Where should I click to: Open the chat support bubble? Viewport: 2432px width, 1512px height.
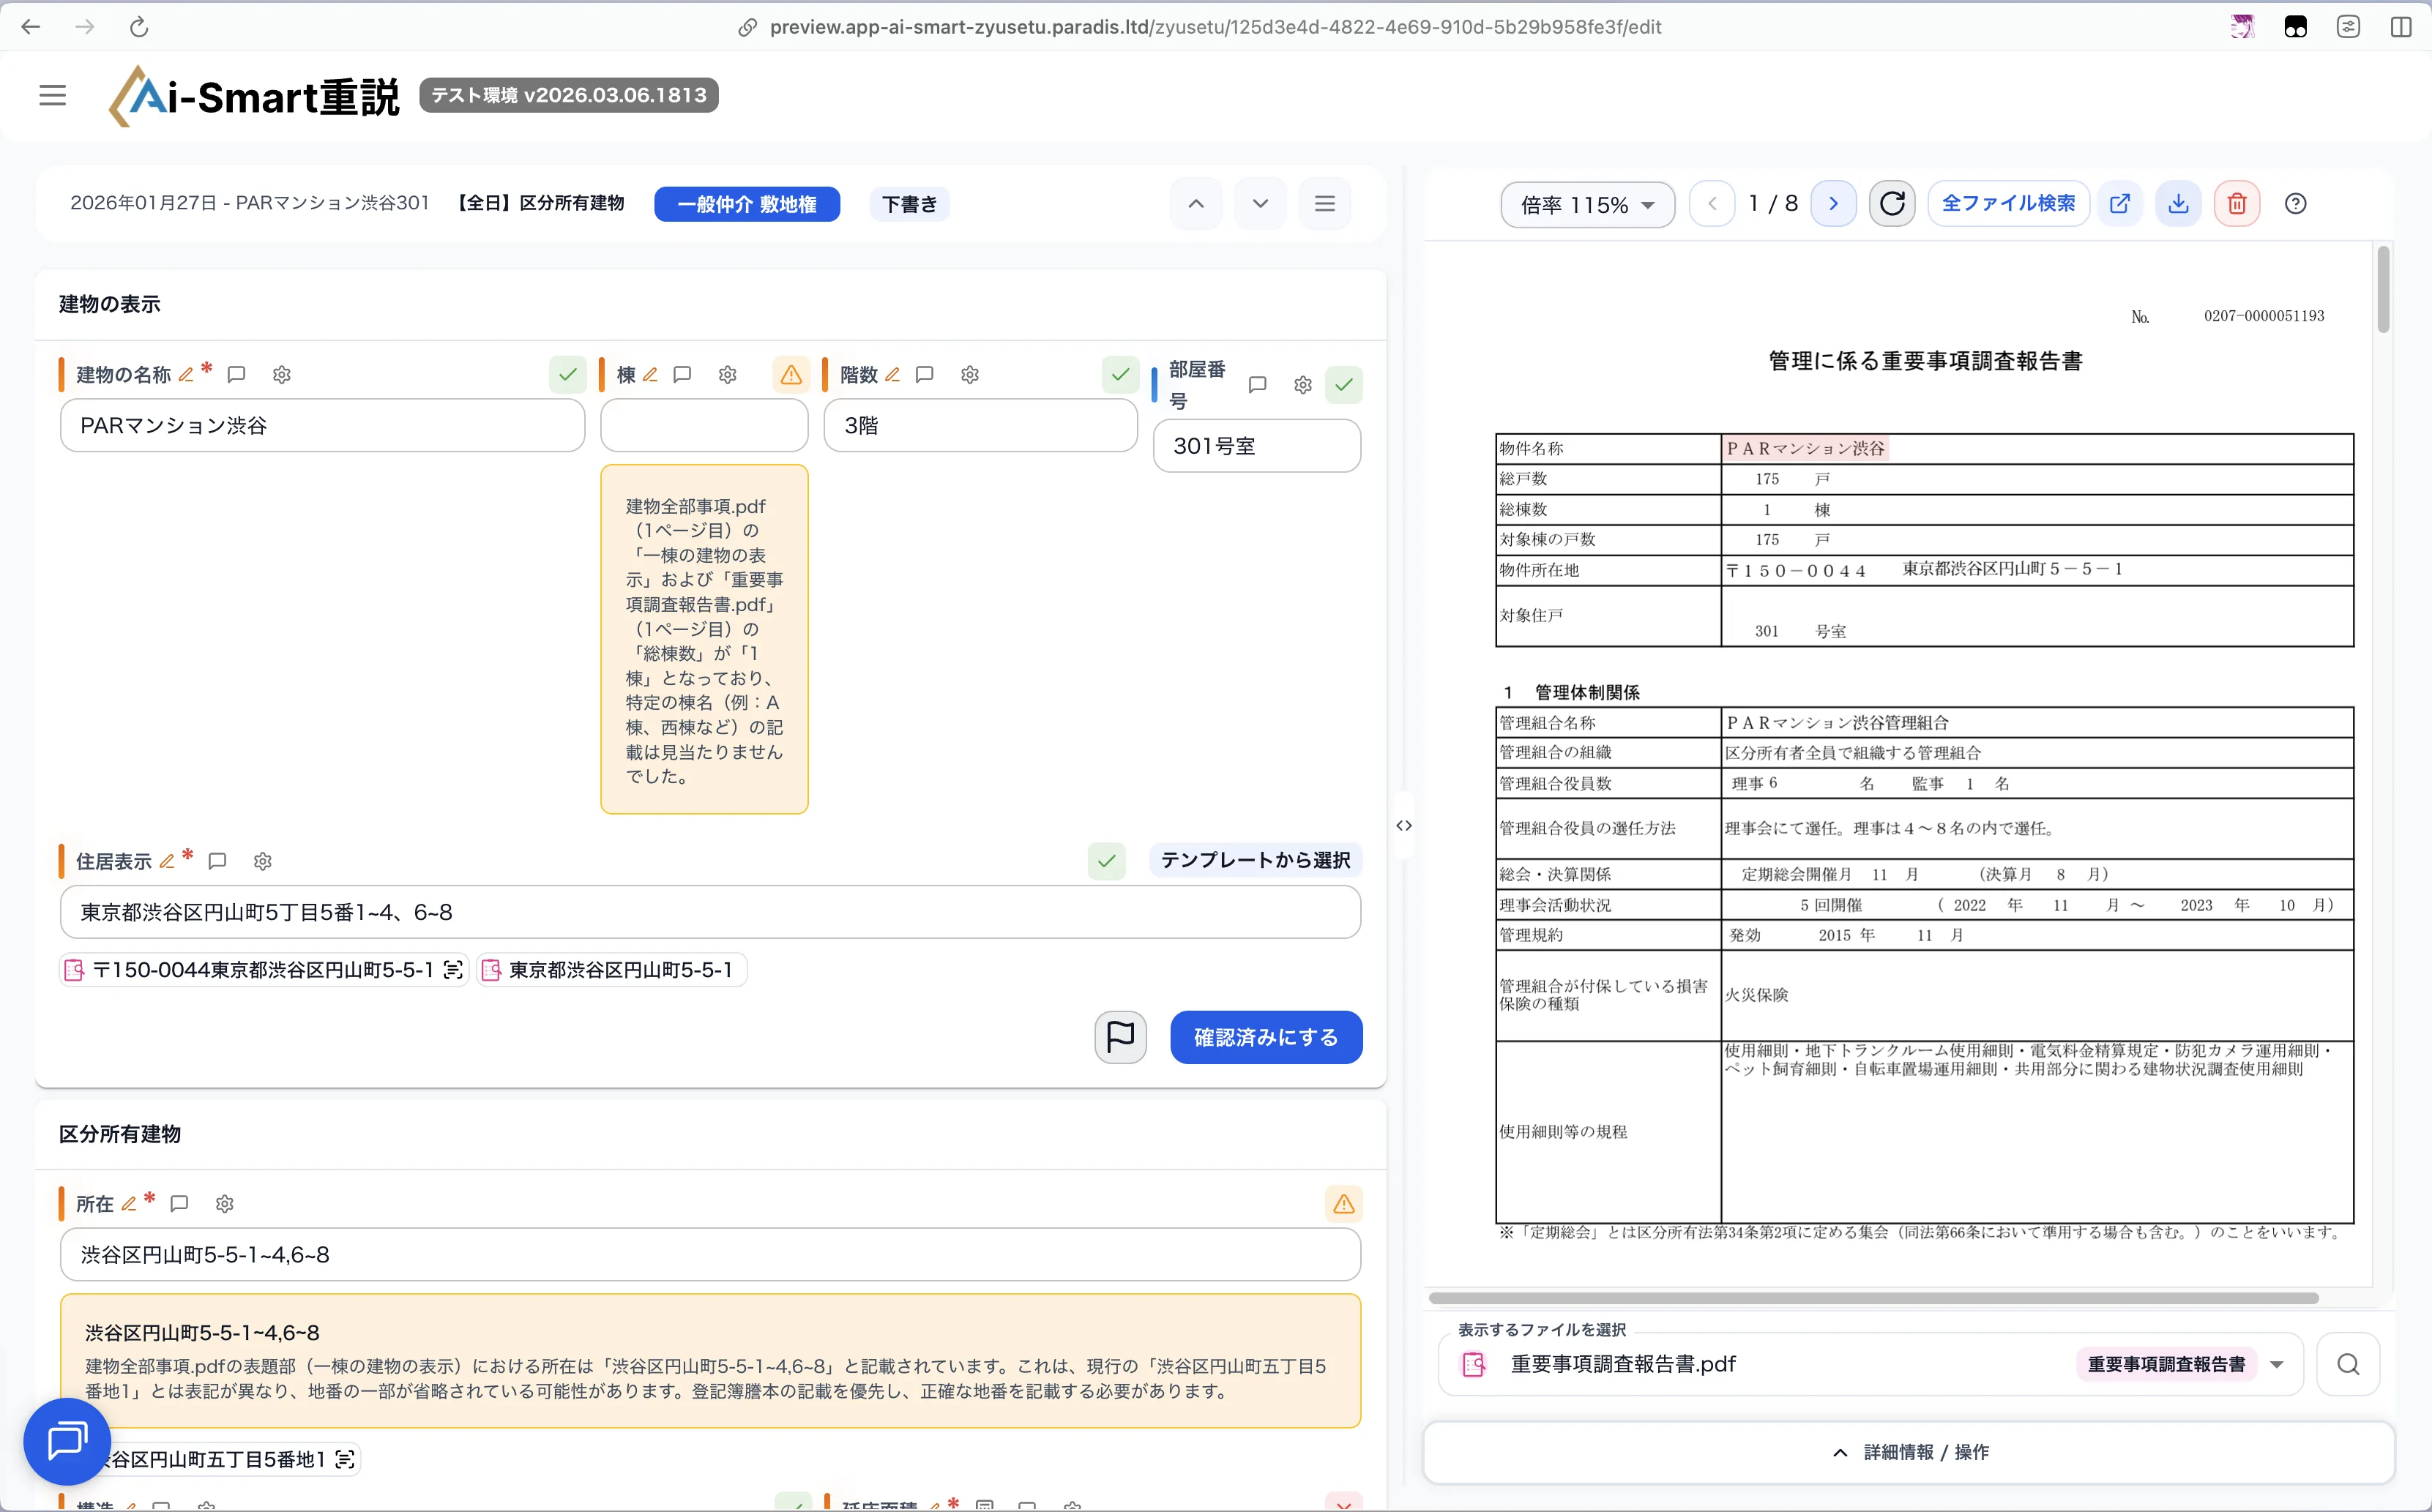67,1441
